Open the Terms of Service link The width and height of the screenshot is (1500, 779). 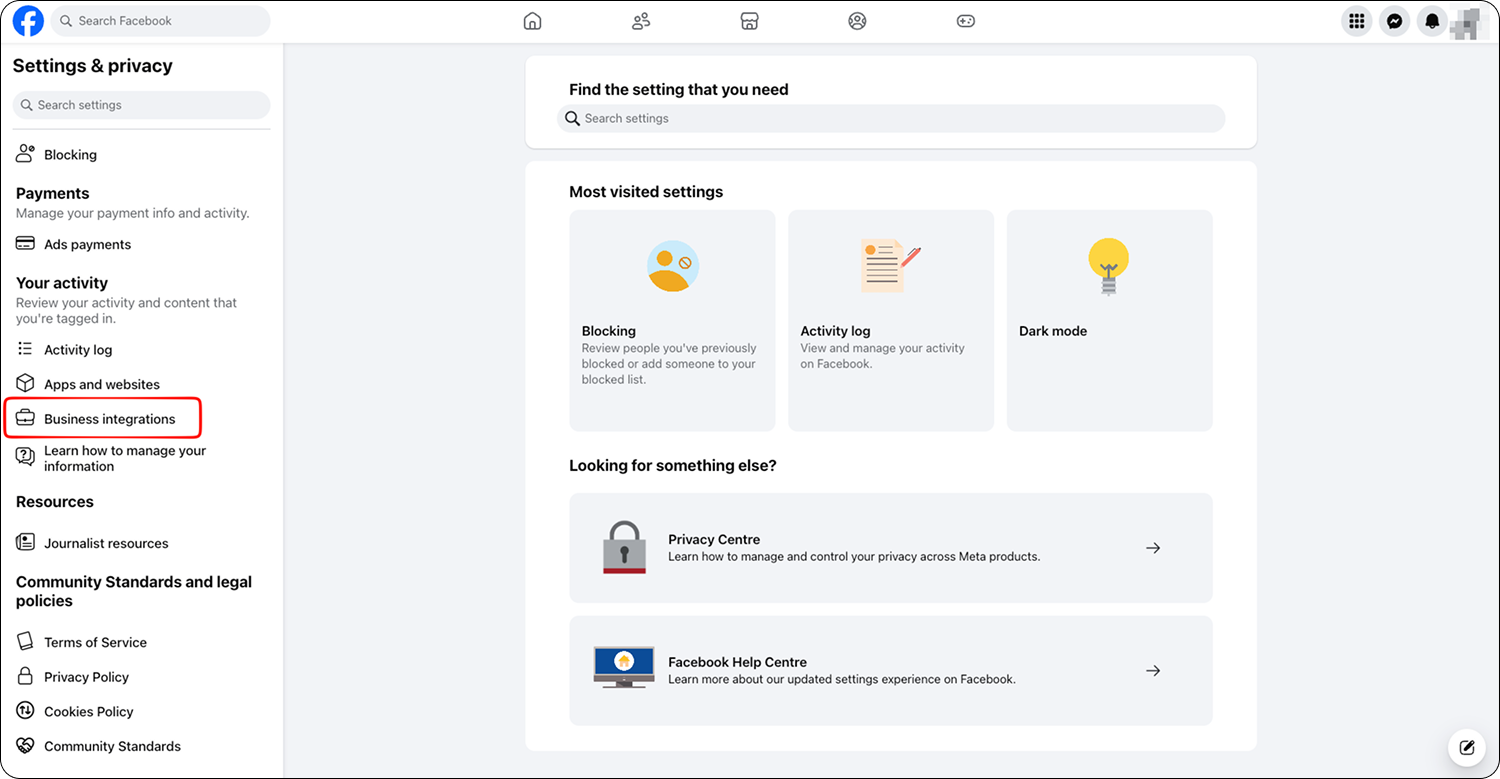coord(95,643)
